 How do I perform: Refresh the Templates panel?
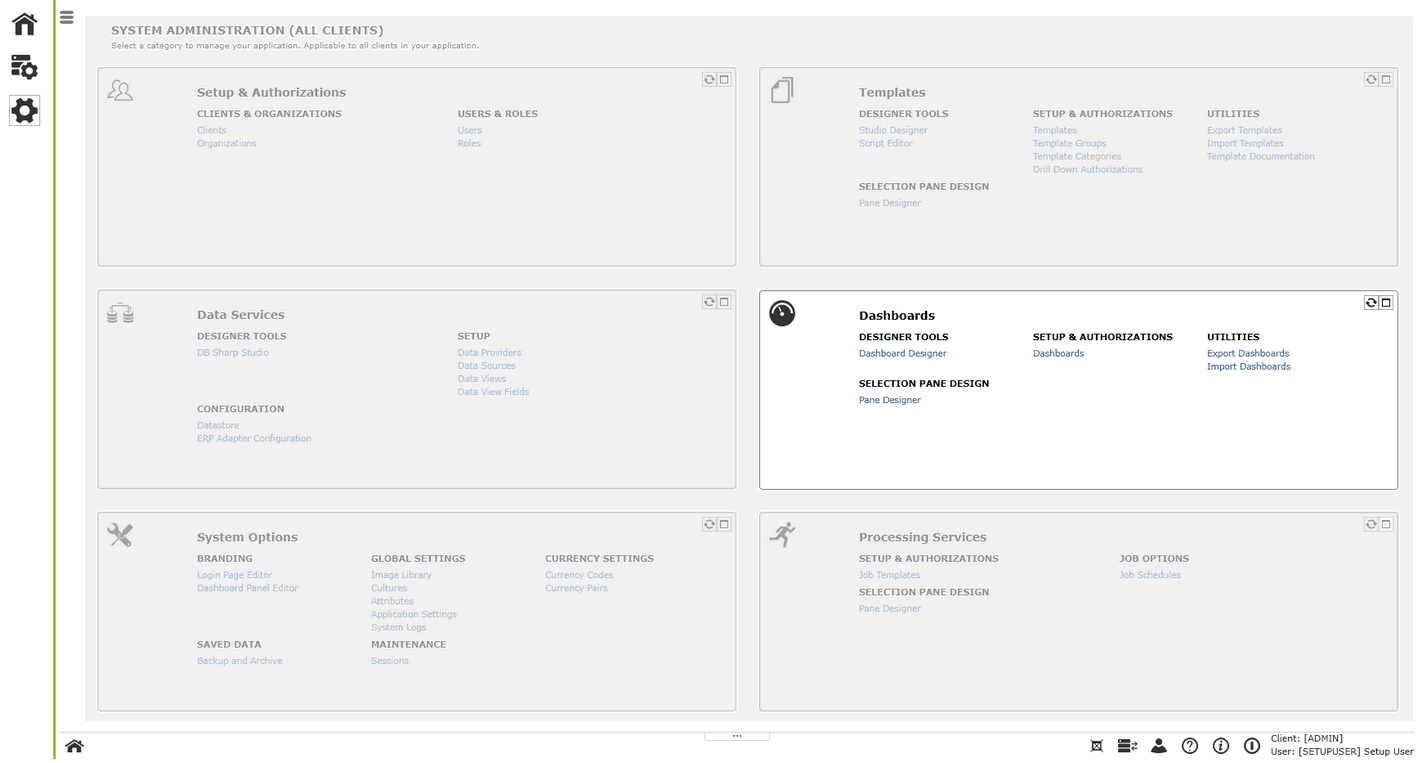[x=1371, y=79]
